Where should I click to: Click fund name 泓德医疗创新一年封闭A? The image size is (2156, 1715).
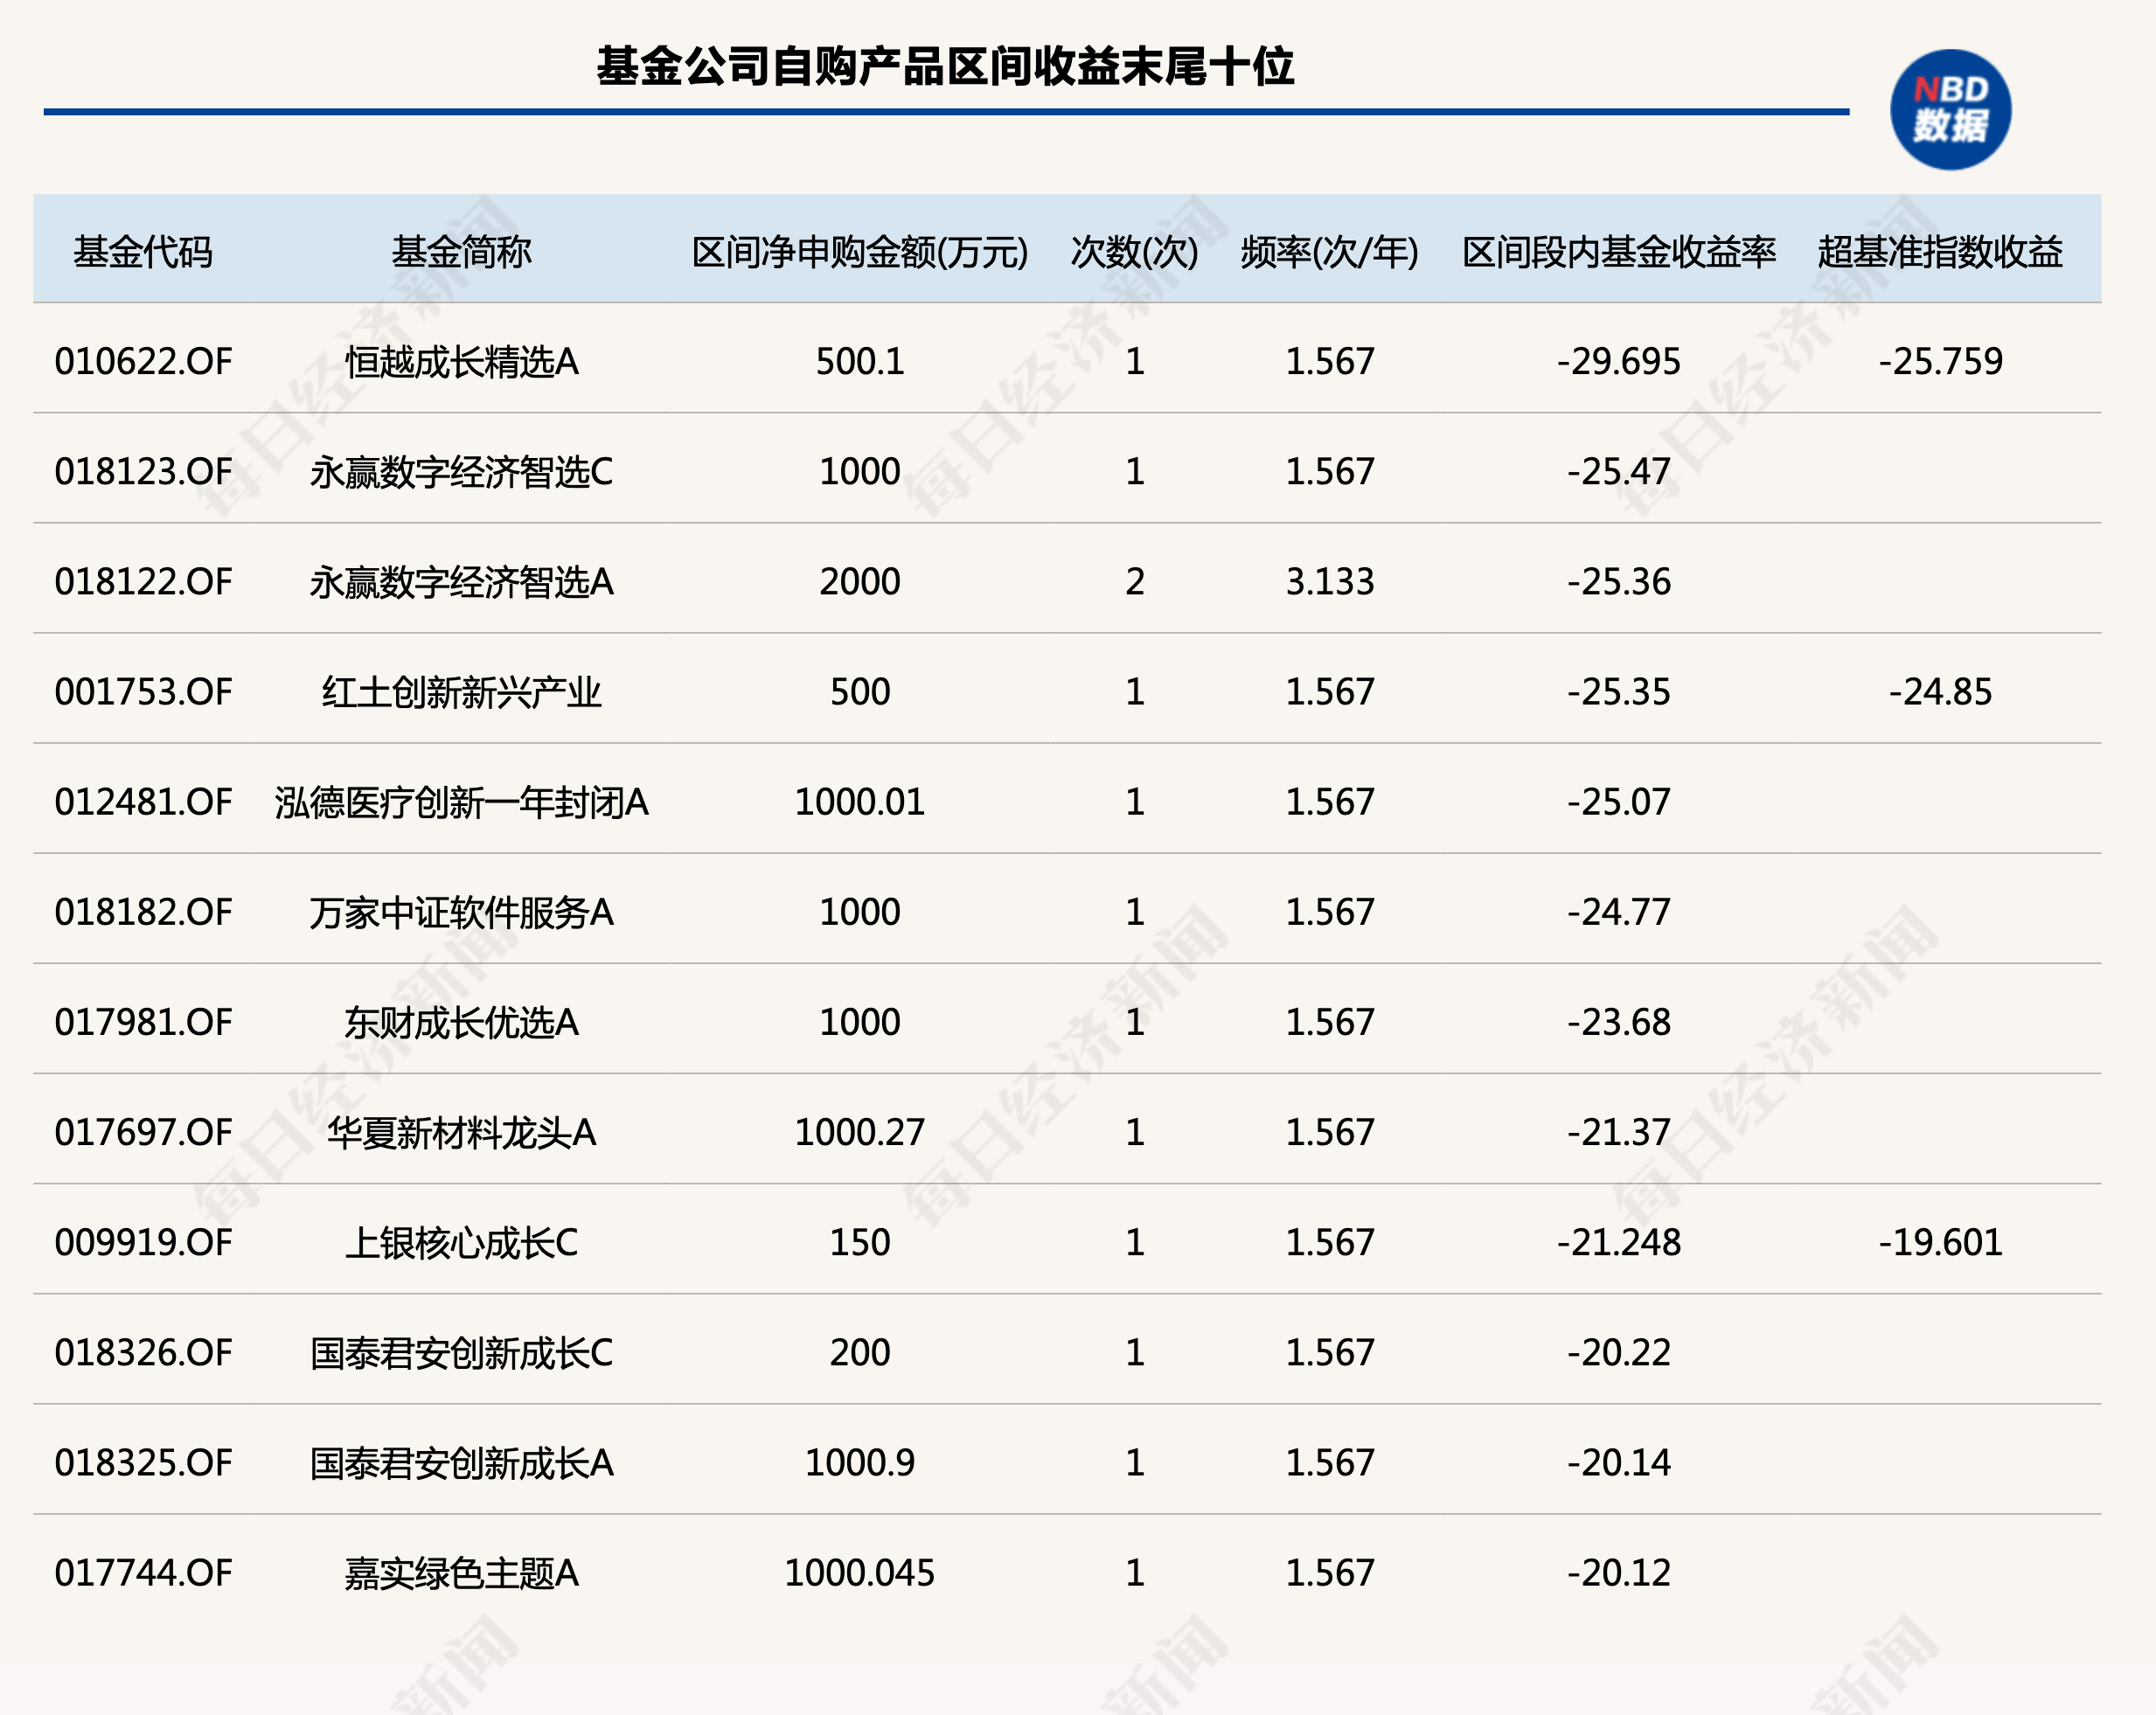click(x=461, y=802)
